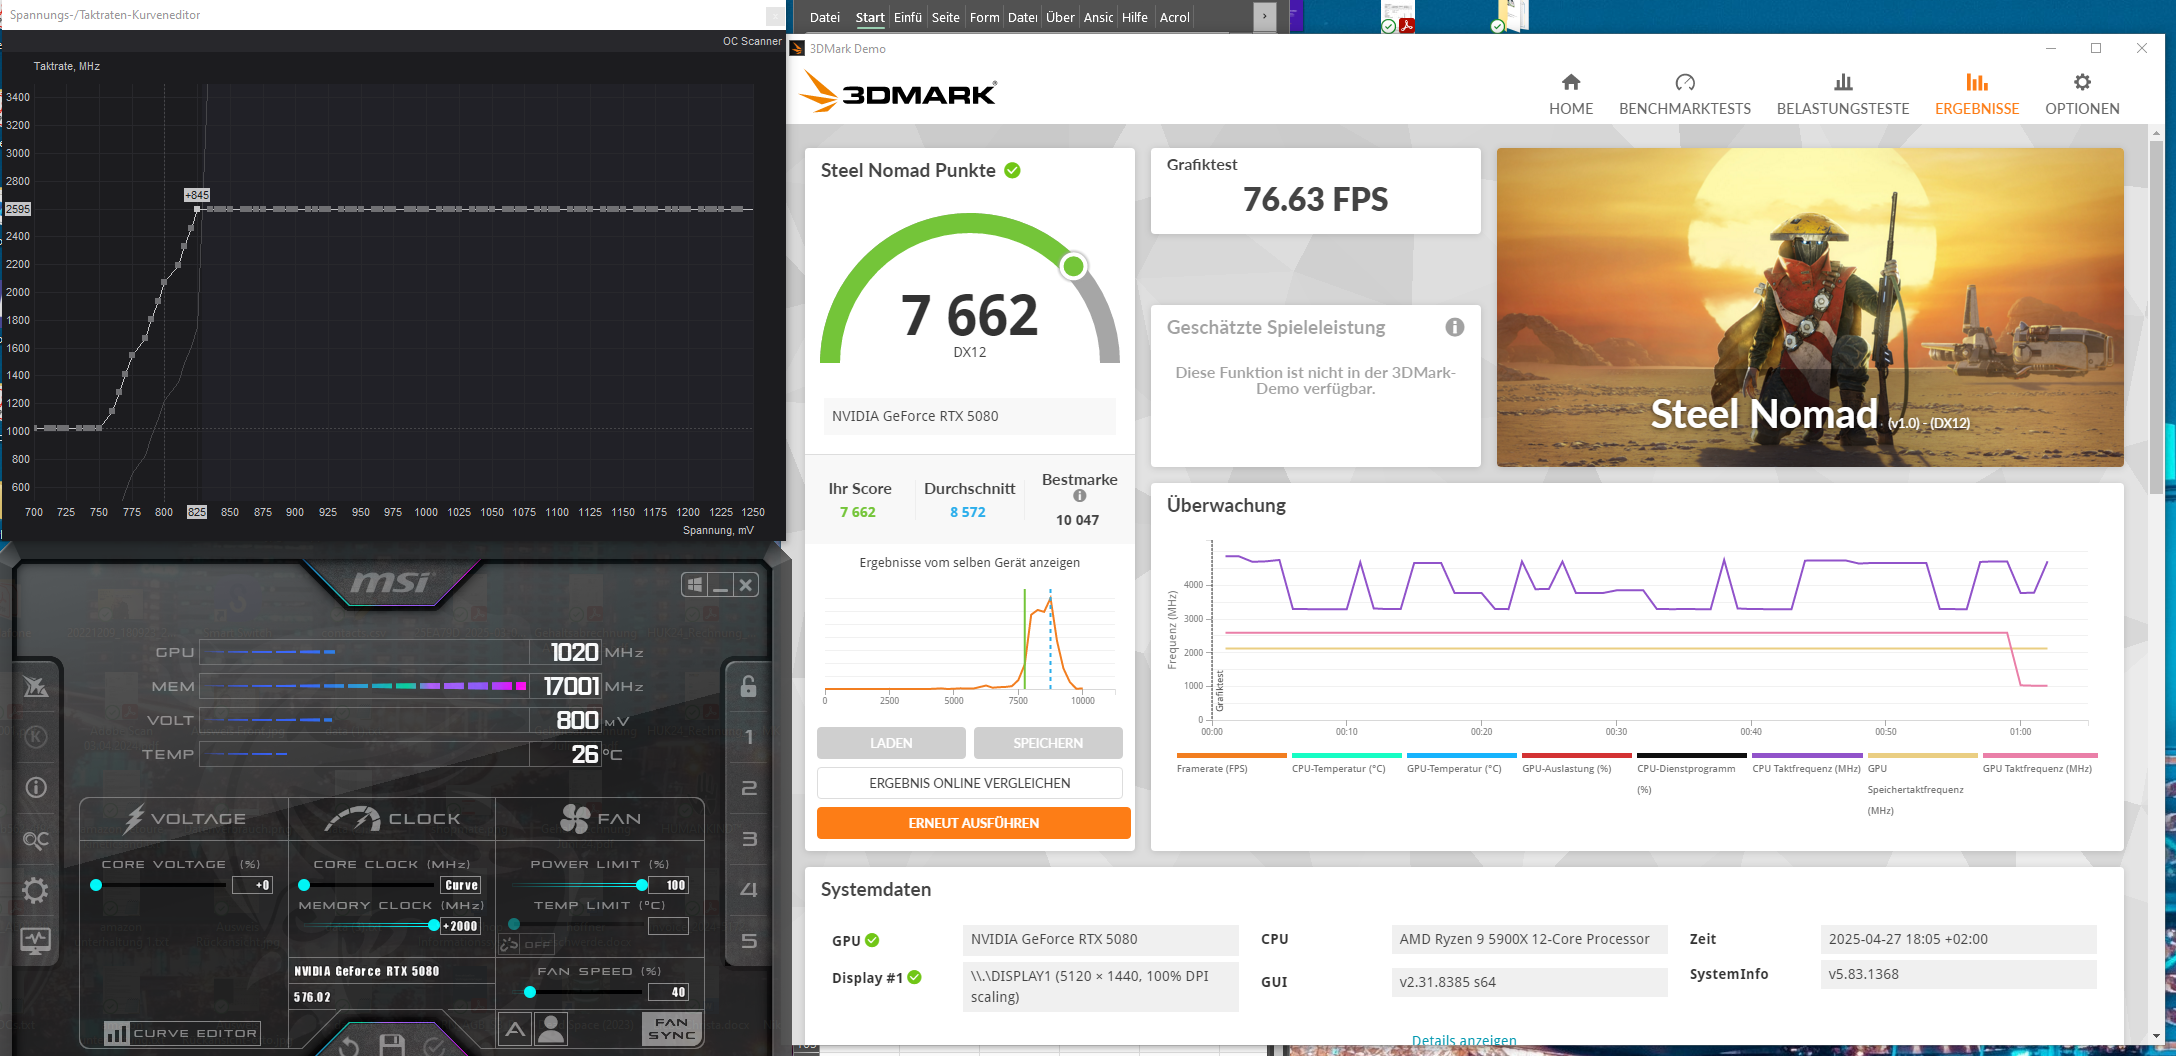
Task: Click the Bestmarke info icon
Action: click(1080, 496)
